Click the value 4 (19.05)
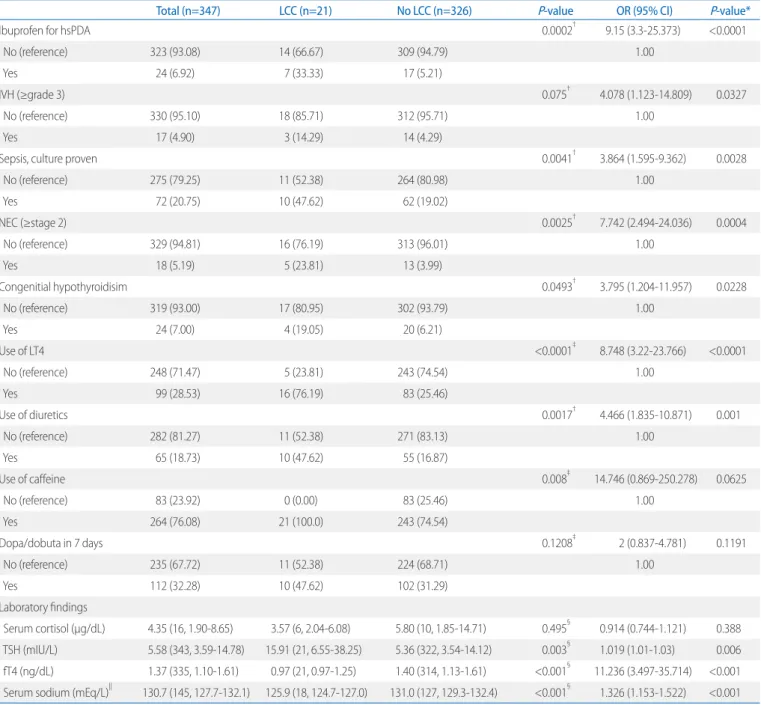 (304, 329)
